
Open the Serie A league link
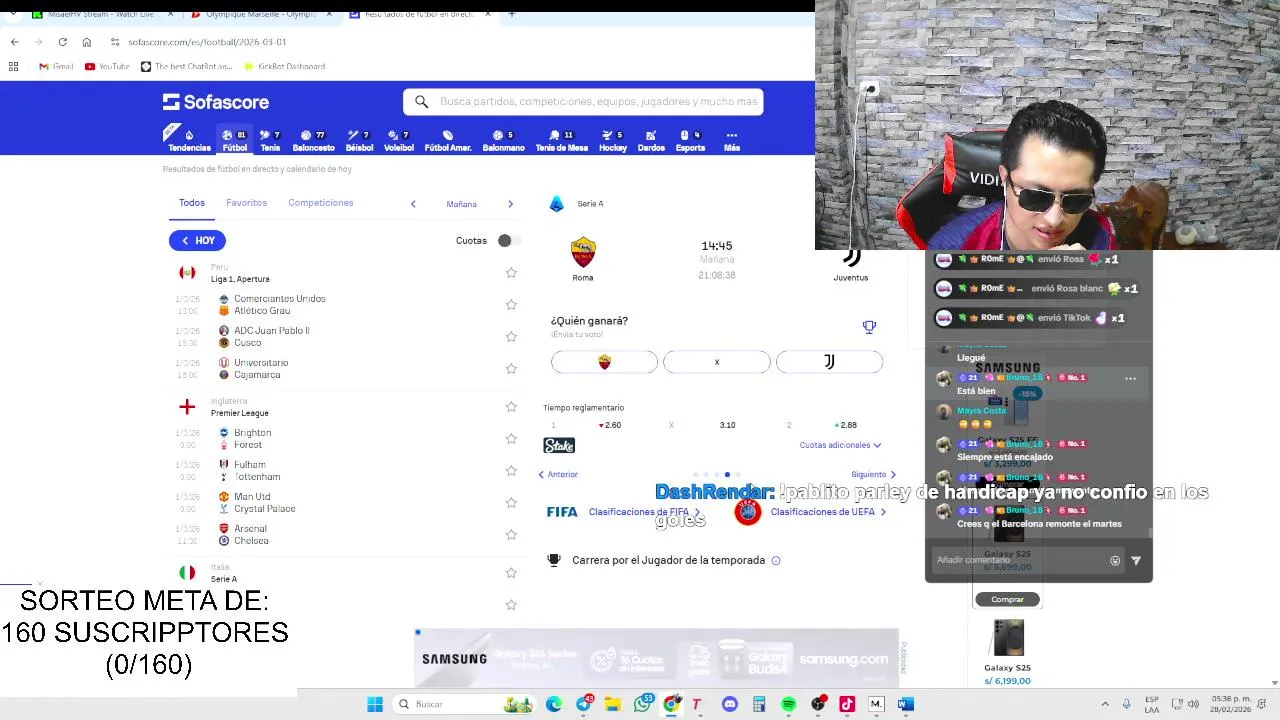590,204
